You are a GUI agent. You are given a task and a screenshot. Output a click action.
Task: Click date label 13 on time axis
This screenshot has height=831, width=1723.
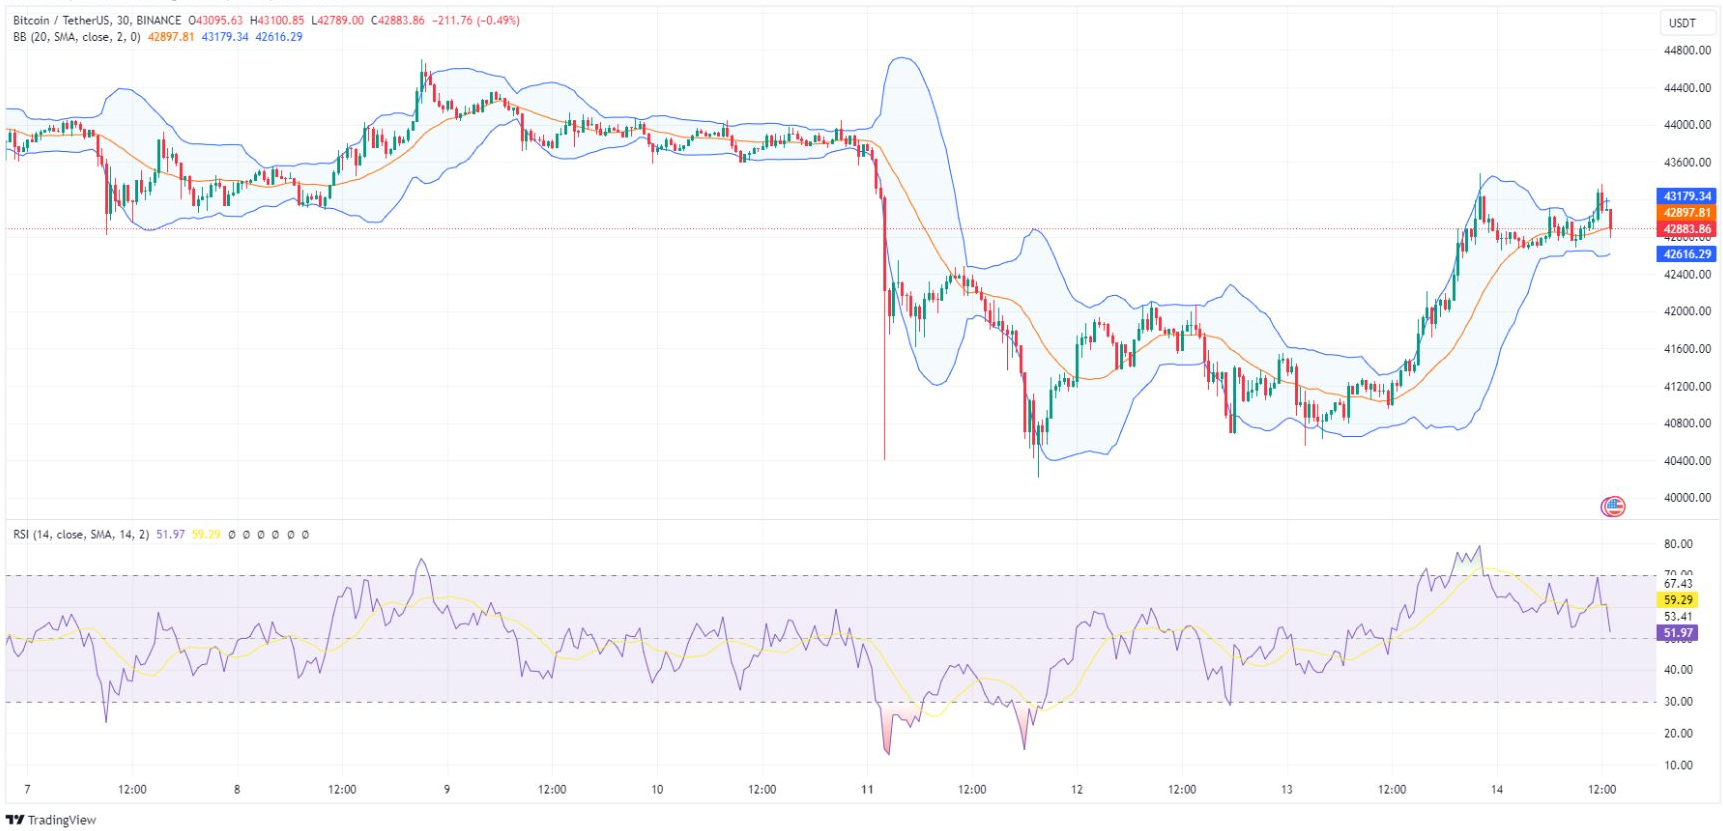click(1287, 790)
